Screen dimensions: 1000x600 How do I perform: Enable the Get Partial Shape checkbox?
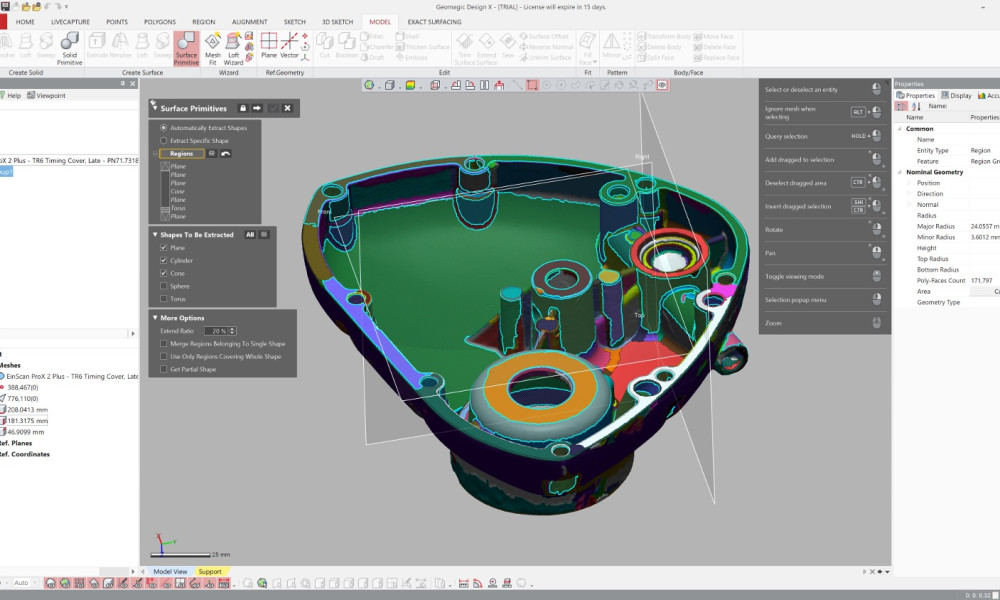[164, 369]
